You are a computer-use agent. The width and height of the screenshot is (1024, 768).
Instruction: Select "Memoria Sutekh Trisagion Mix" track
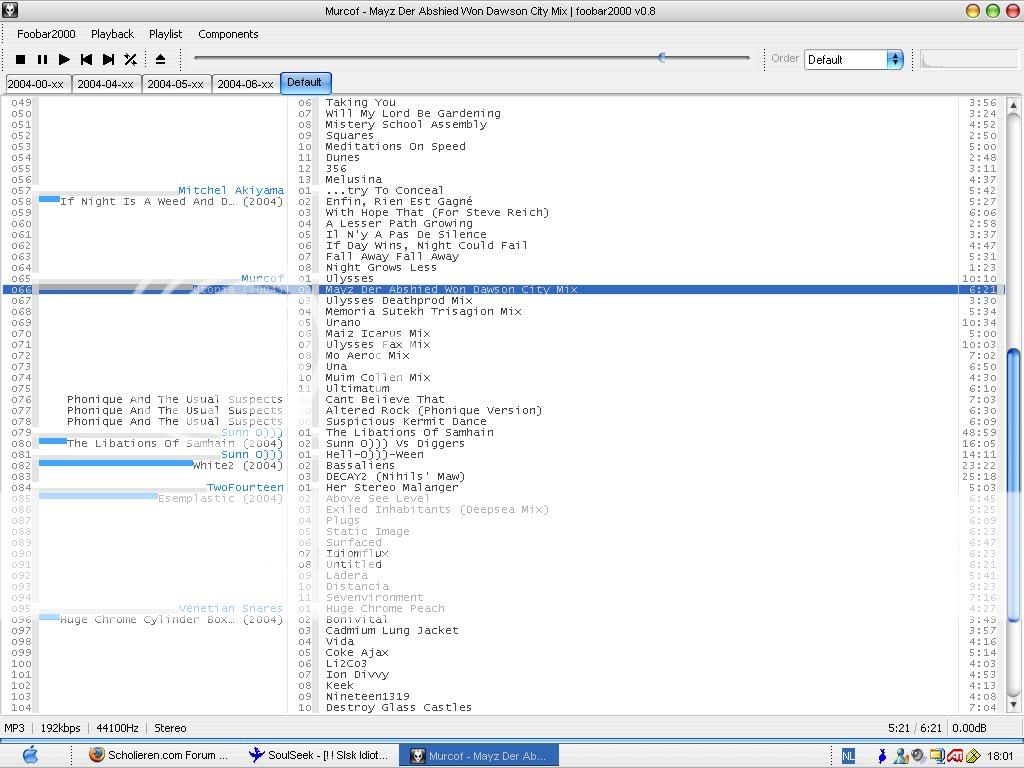click(x=423, y=312)
